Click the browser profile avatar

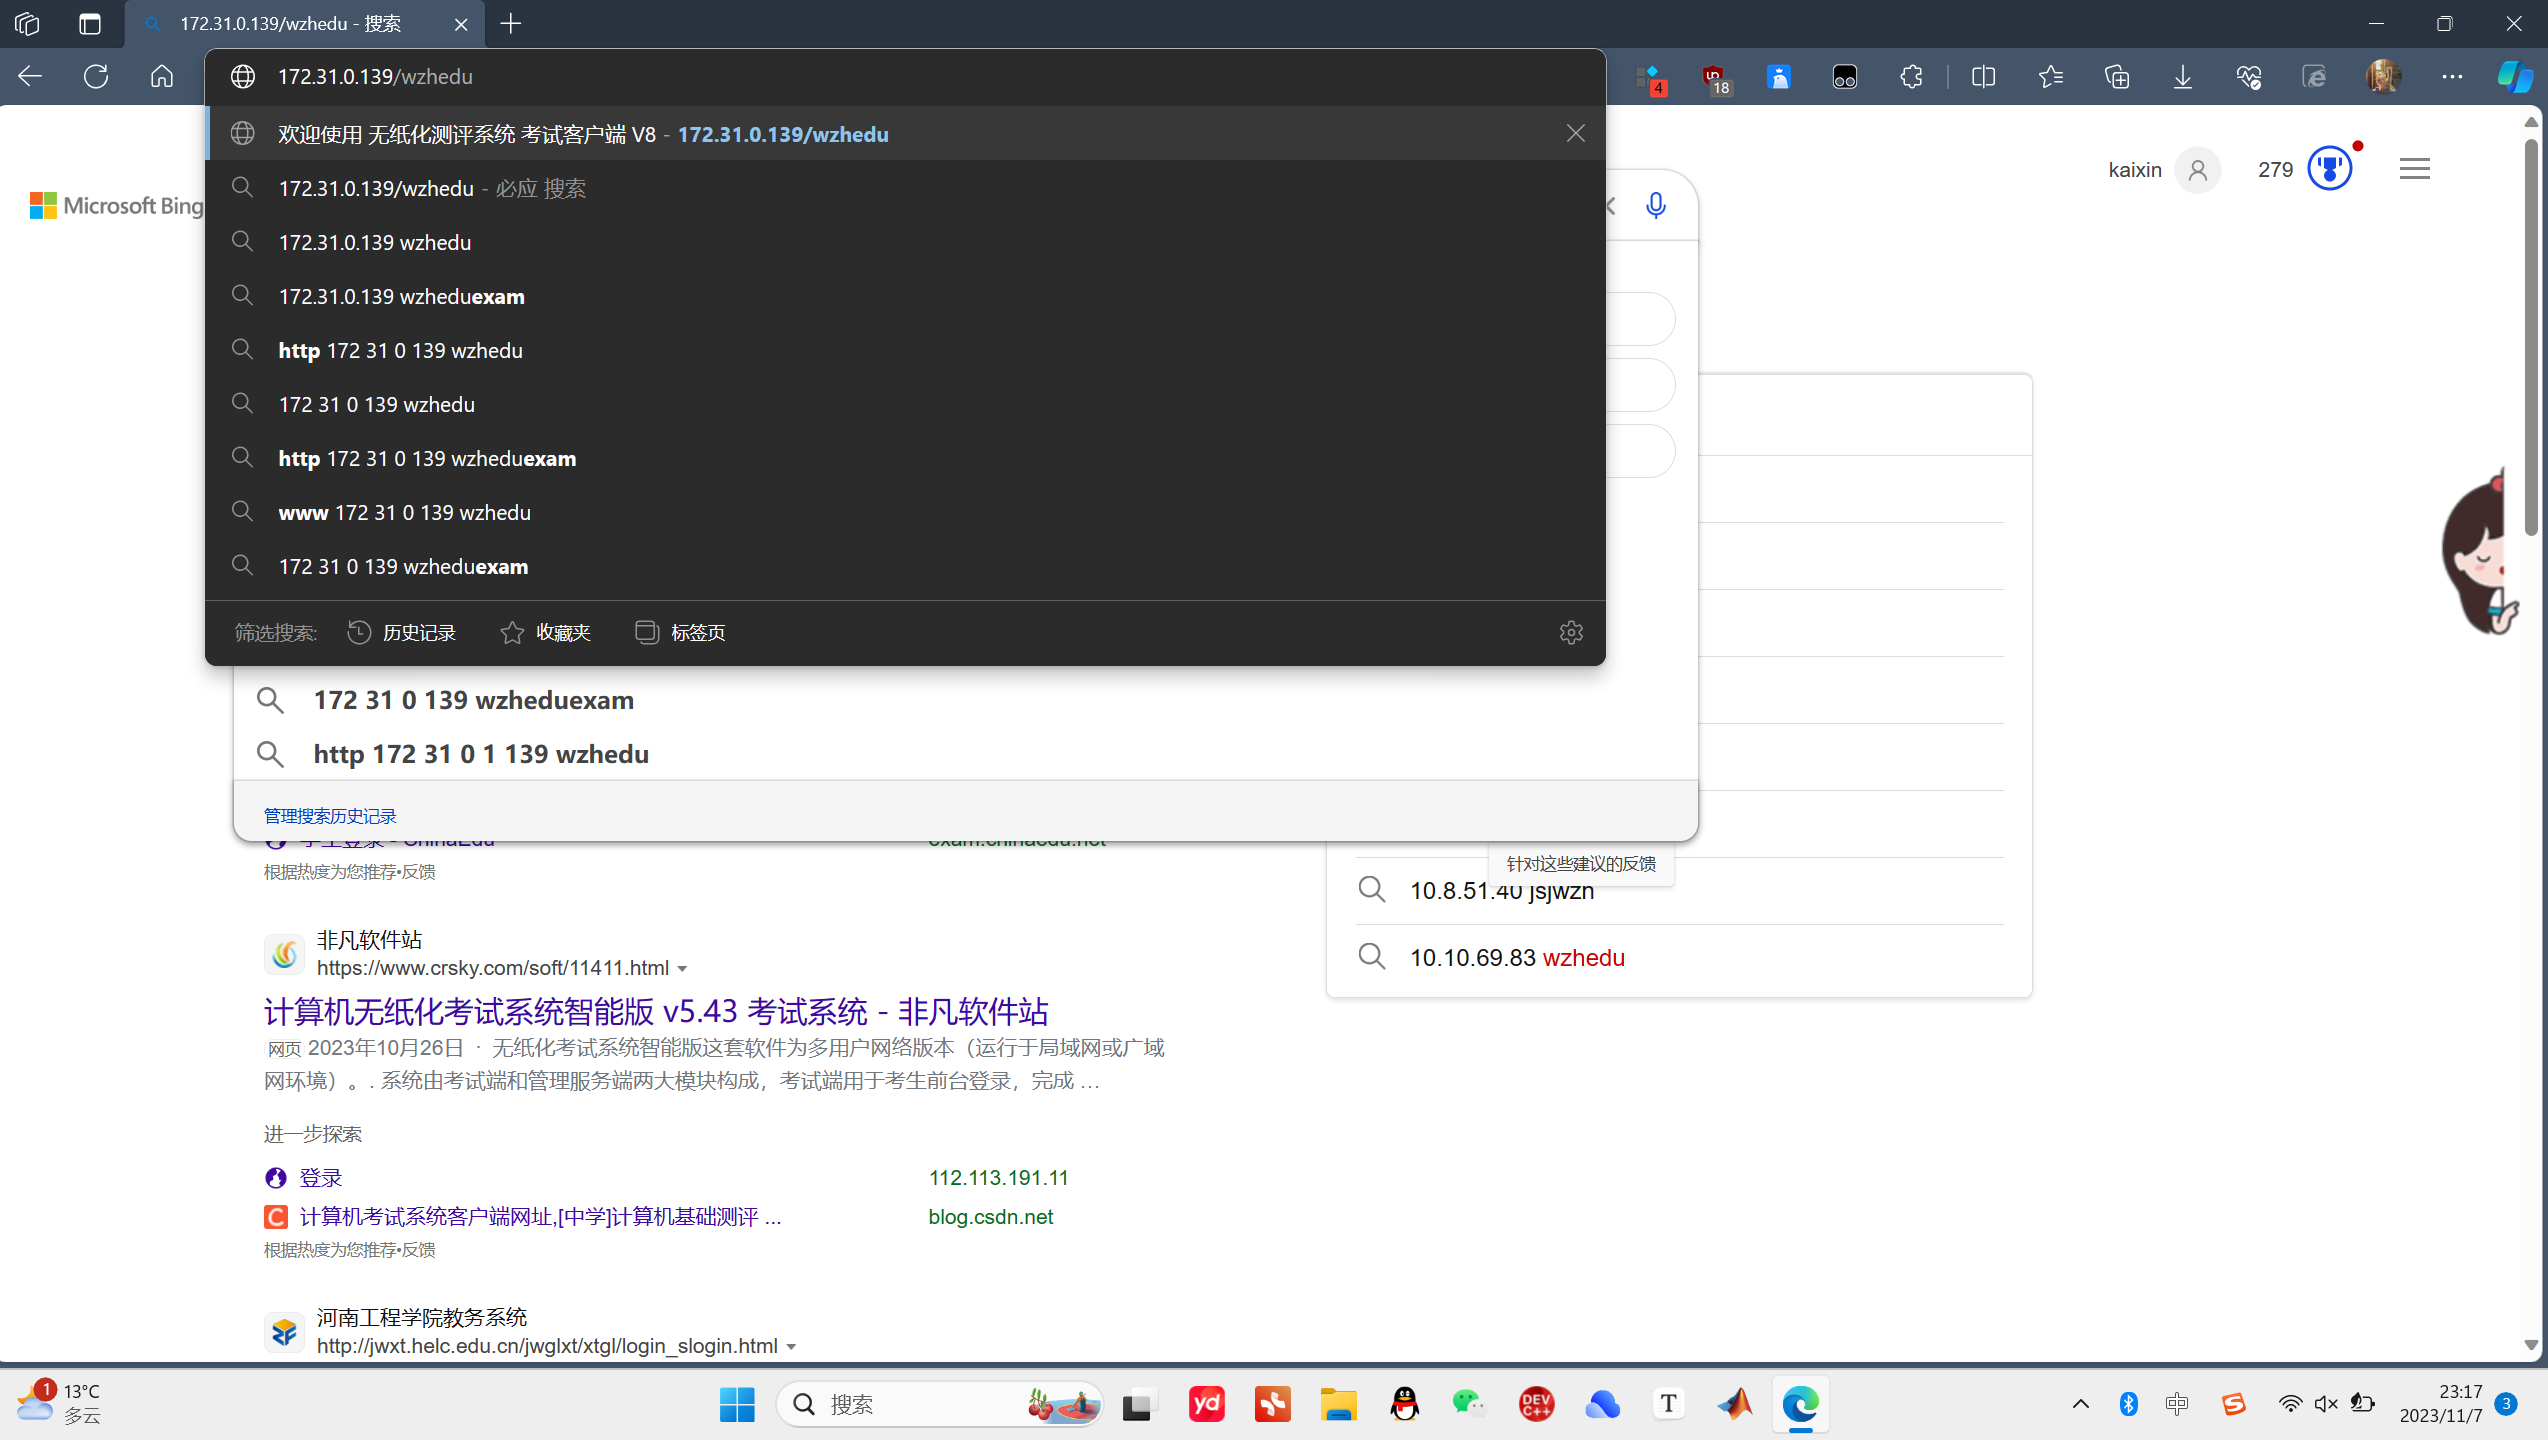[2383, 76]
